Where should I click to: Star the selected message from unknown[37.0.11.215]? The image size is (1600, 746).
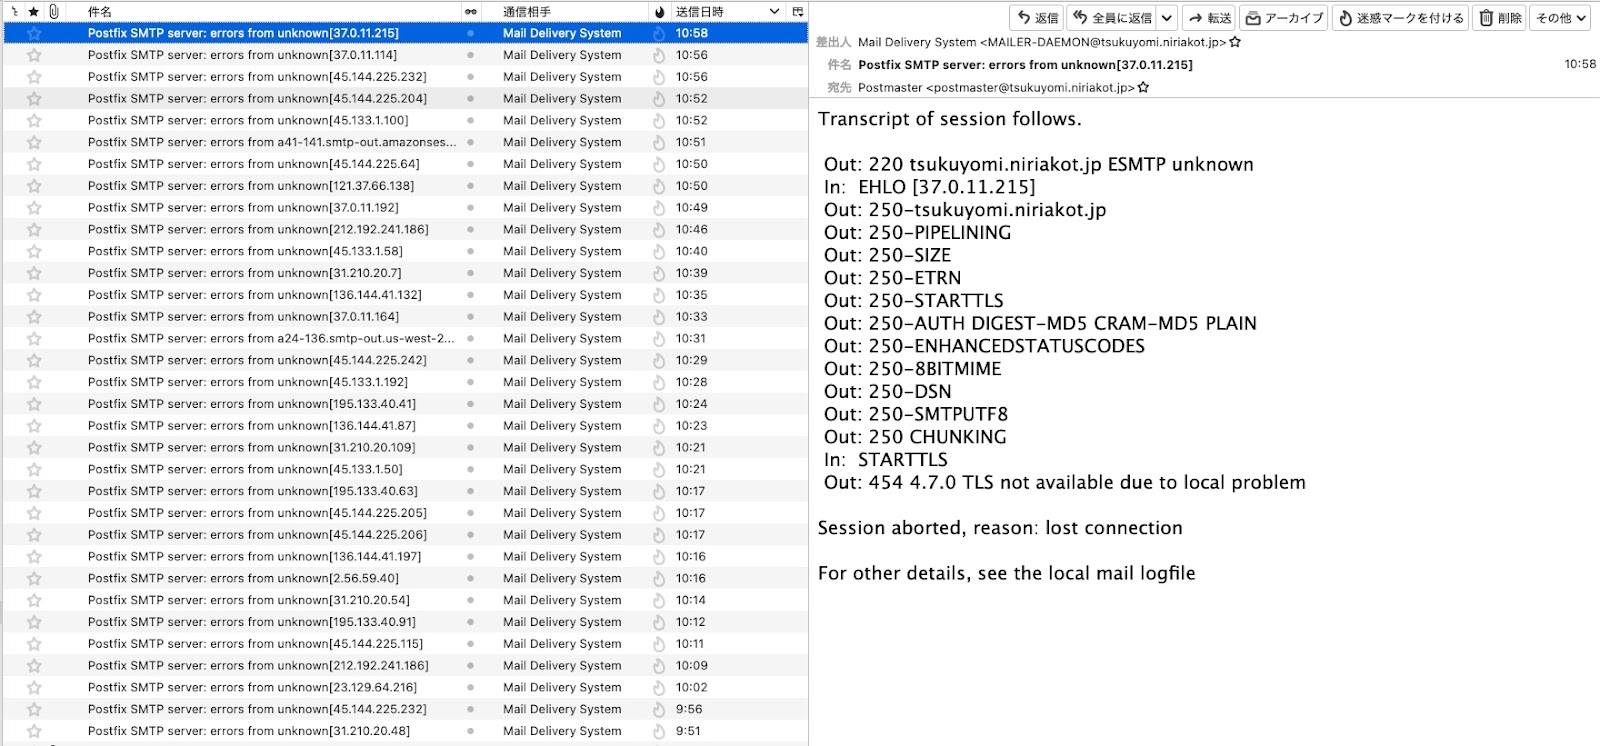click(34, 33)
